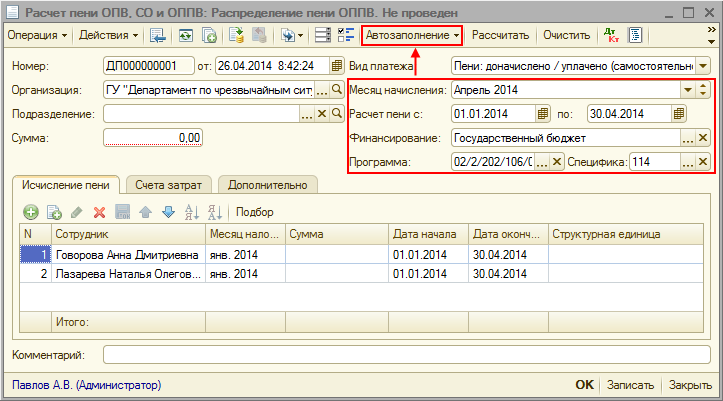This screenshot has height=401, width=723.
Task: Click the red Delete row icon
Action: (99, 212)
